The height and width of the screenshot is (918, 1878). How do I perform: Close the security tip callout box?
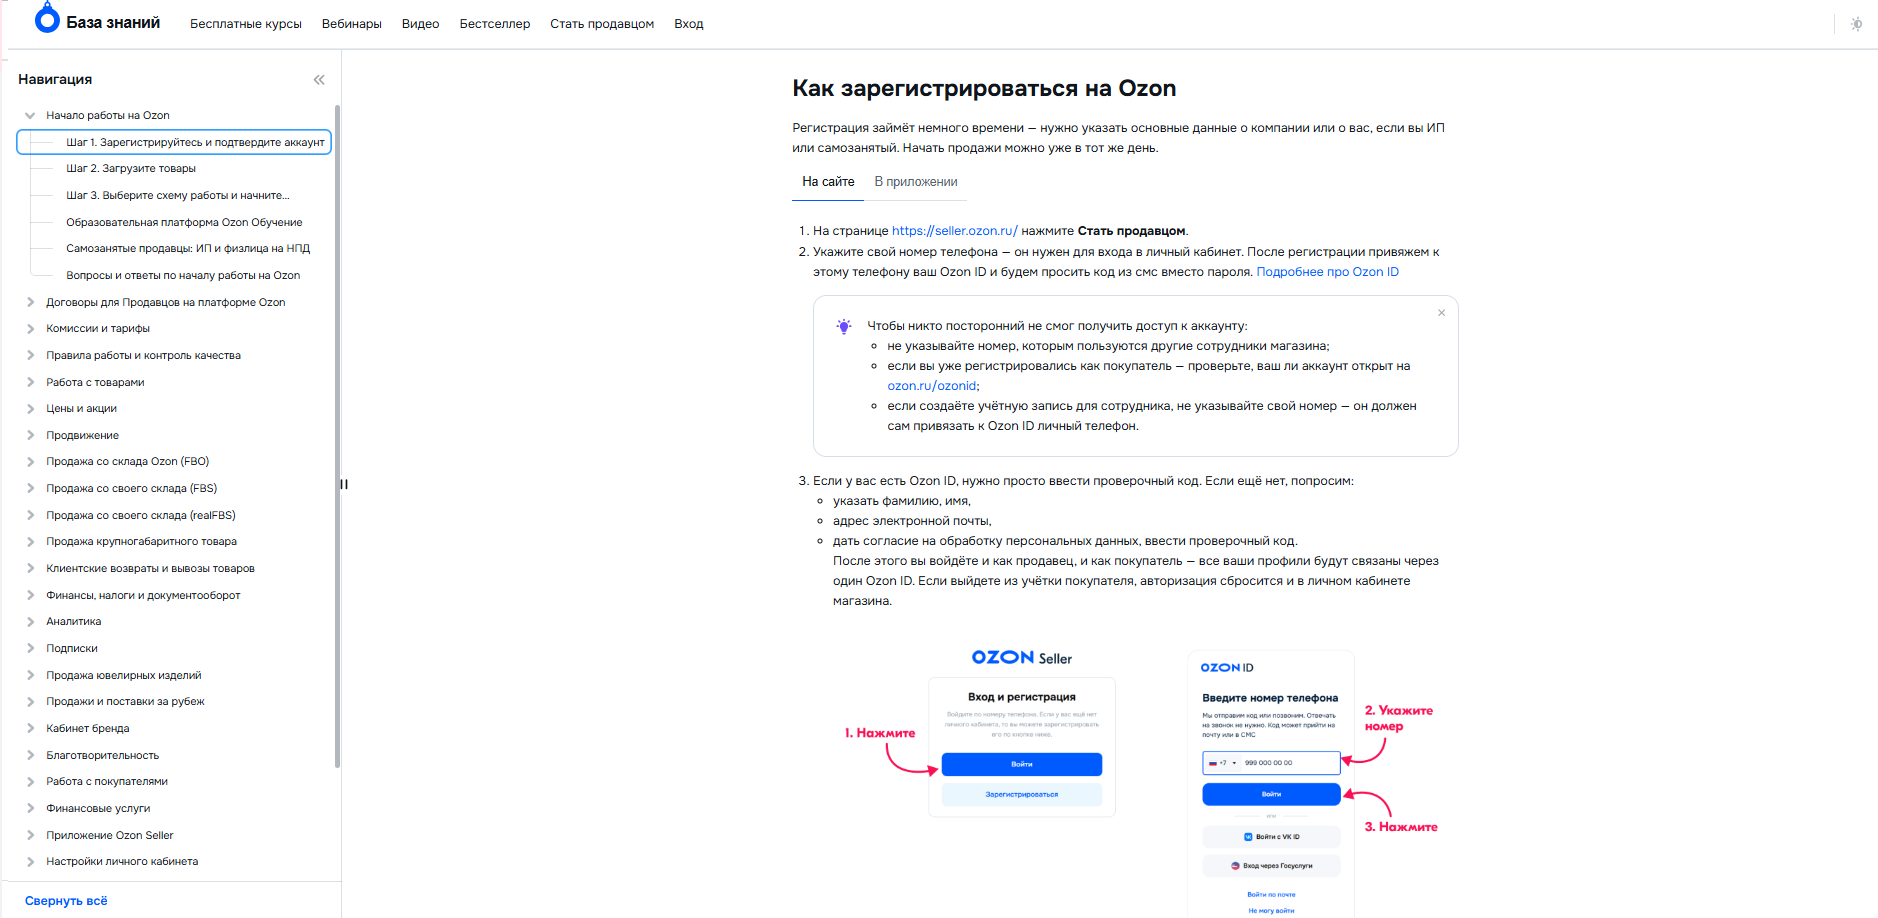tap(1441, 313)
